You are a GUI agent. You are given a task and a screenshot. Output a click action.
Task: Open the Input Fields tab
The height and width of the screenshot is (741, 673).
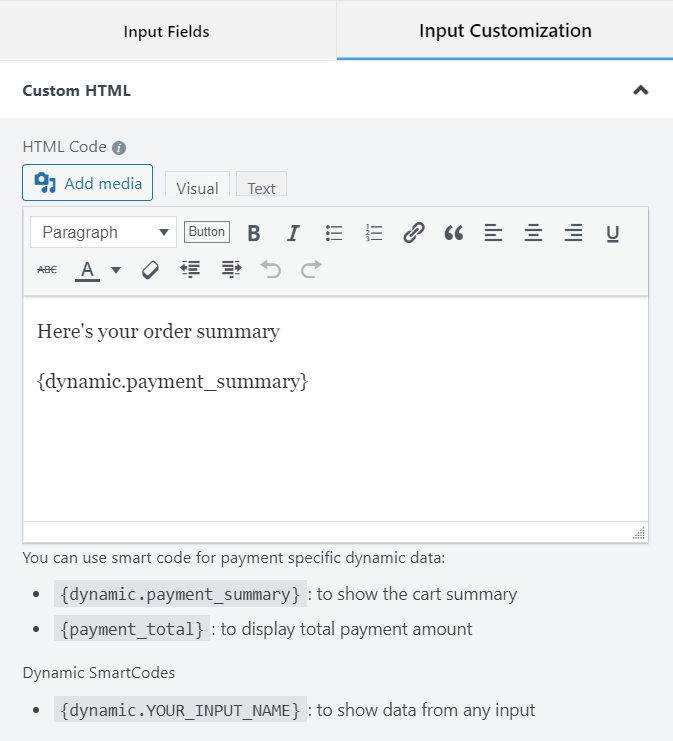click(x=166, y=31)
